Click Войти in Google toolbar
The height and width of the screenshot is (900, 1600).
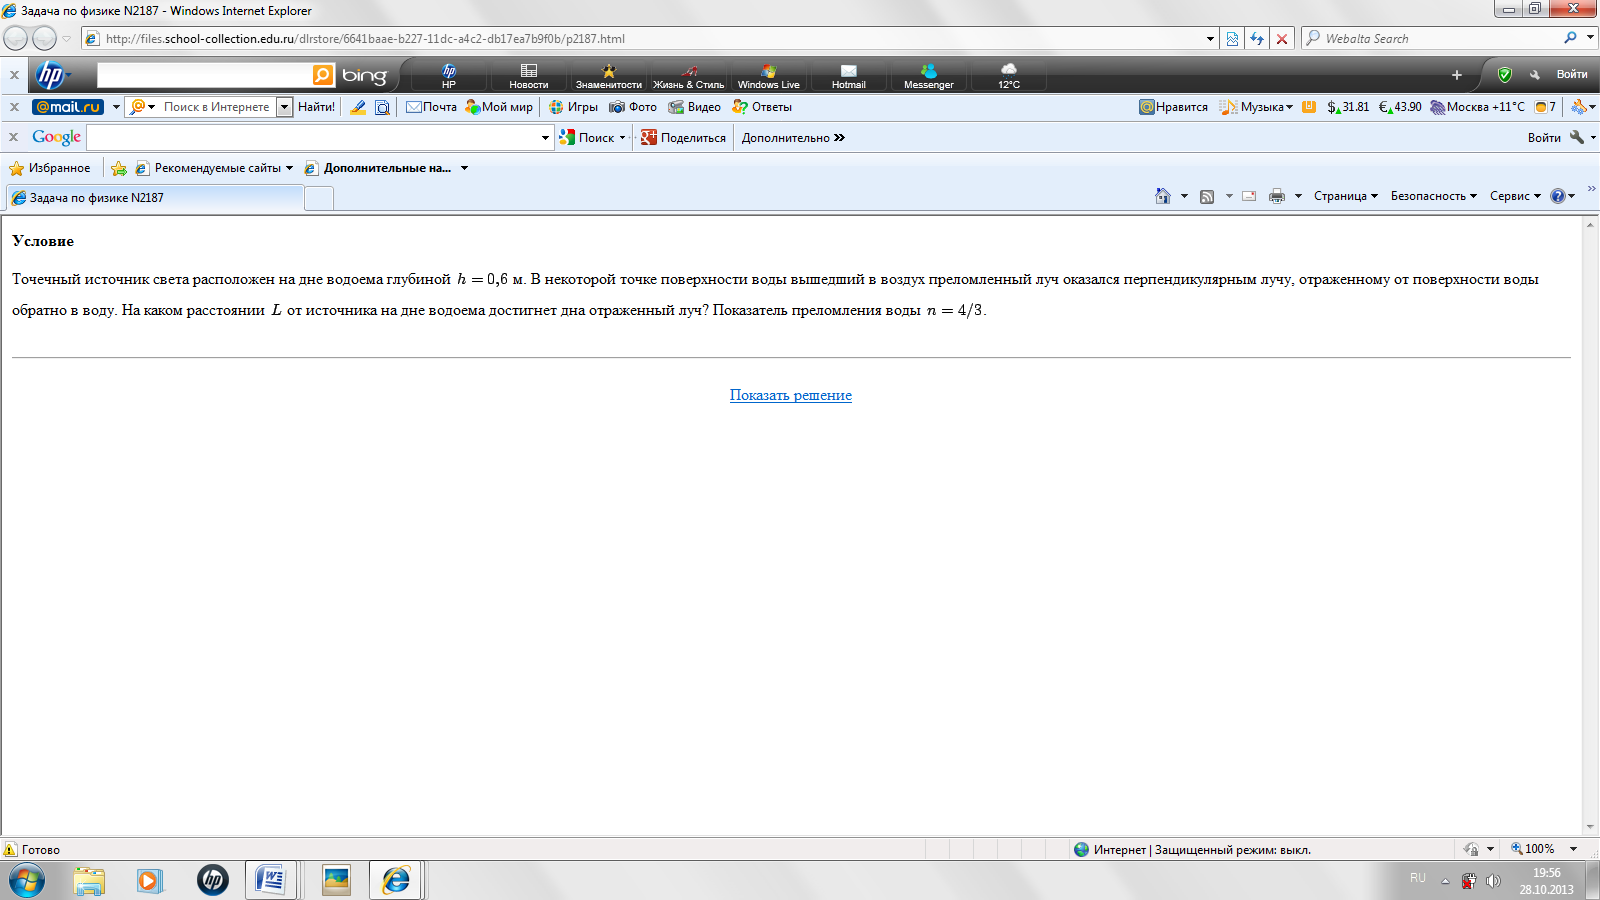(1544, 138)
